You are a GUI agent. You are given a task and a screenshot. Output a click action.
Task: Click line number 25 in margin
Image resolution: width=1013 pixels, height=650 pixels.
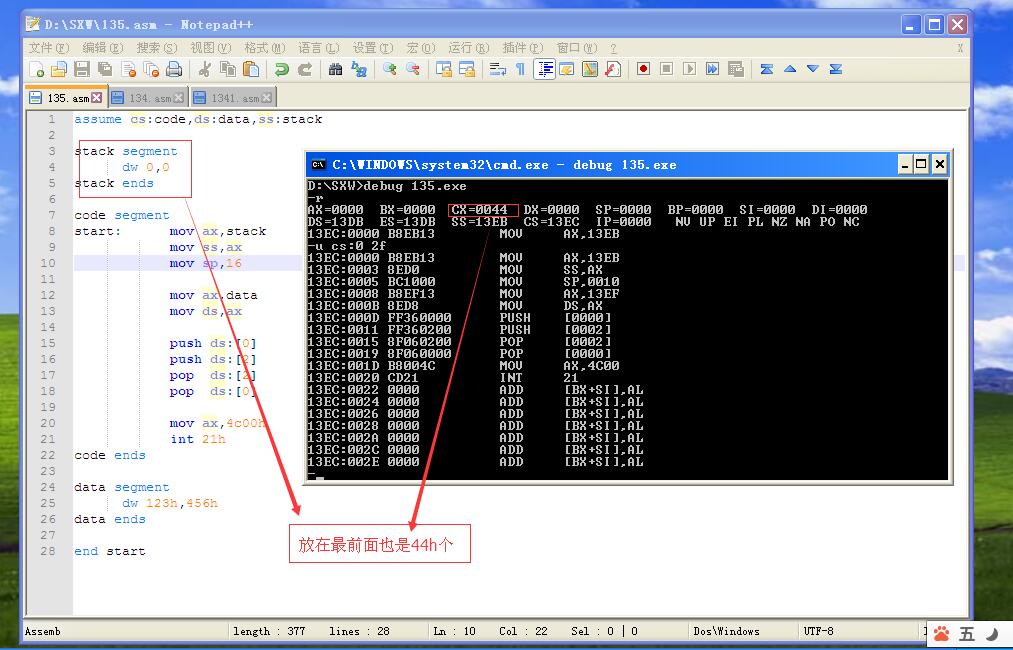[48, 503]
